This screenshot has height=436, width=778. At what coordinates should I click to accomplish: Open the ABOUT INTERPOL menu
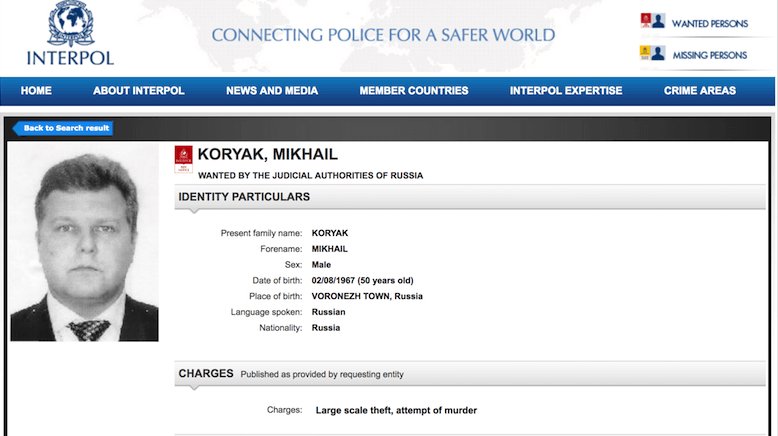pos(138,91)
